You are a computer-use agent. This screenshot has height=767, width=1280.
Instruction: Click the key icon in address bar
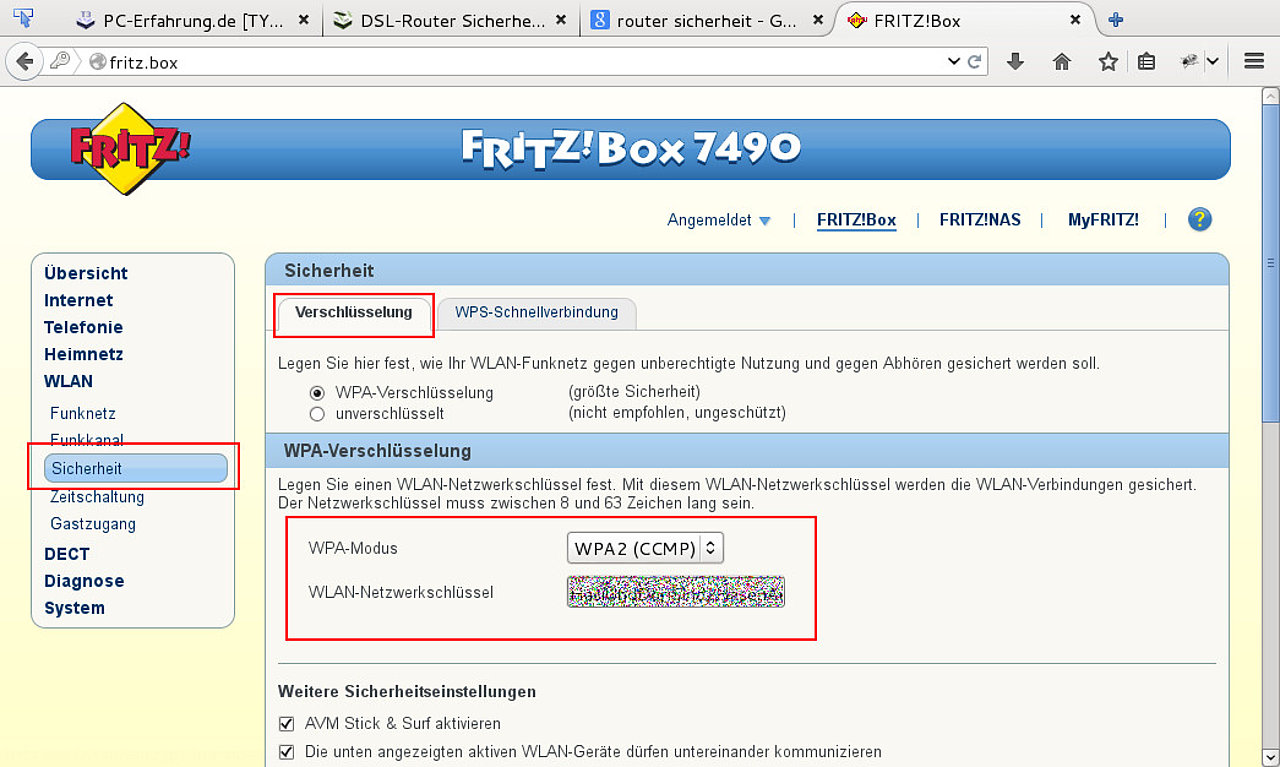click(61, 62)
